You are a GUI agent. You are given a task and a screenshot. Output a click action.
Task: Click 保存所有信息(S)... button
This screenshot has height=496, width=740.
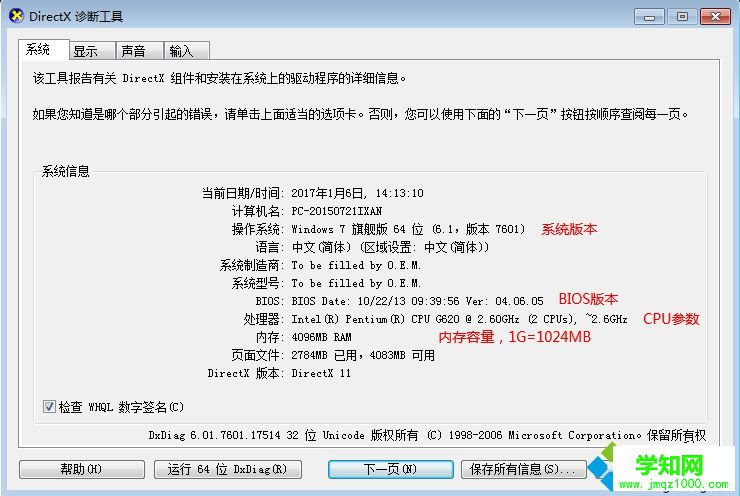523,469
